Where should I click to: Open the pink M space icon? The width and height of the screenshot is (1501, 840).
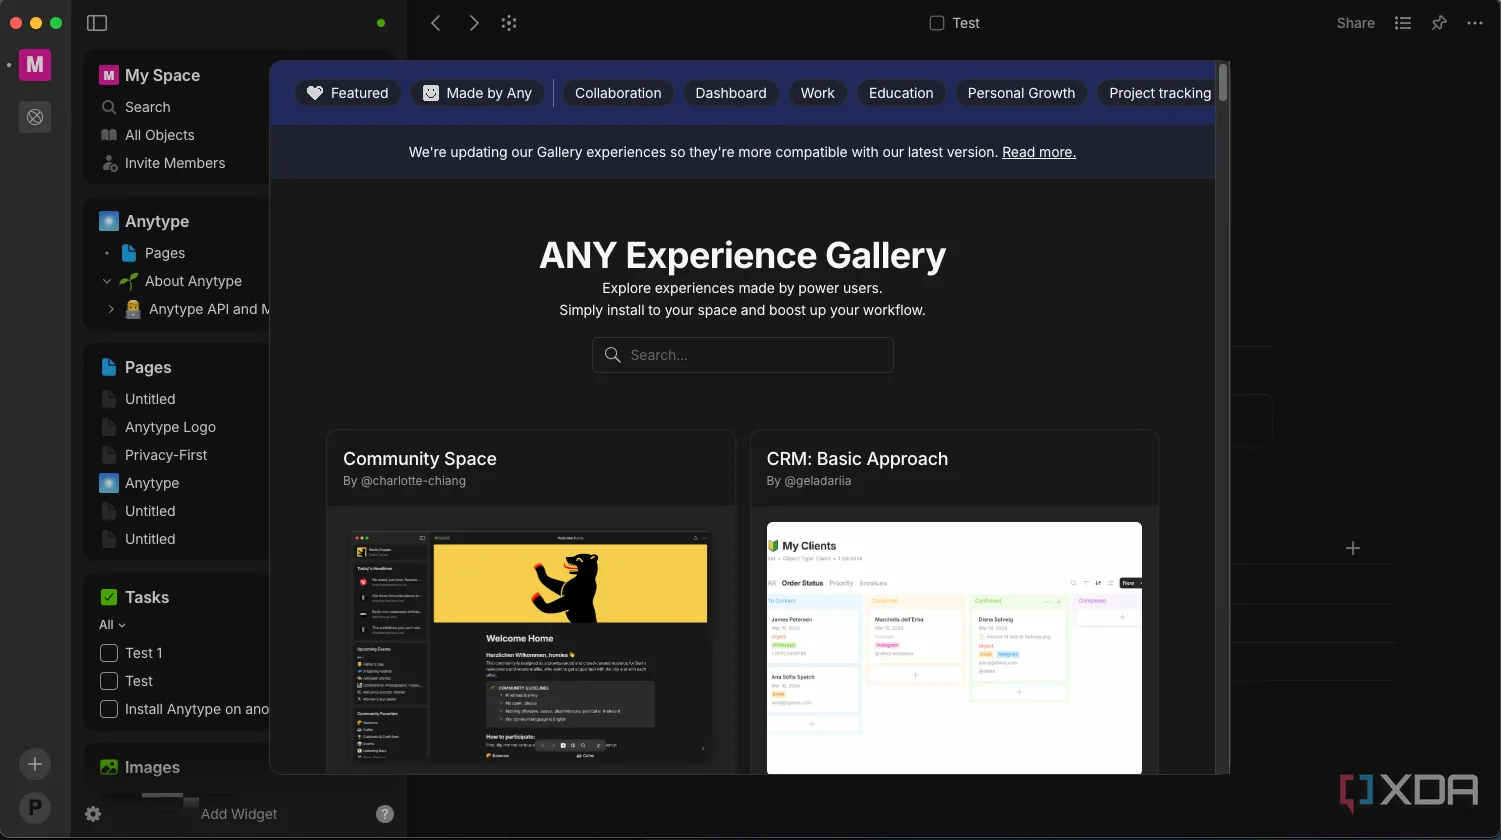(35, 65)
